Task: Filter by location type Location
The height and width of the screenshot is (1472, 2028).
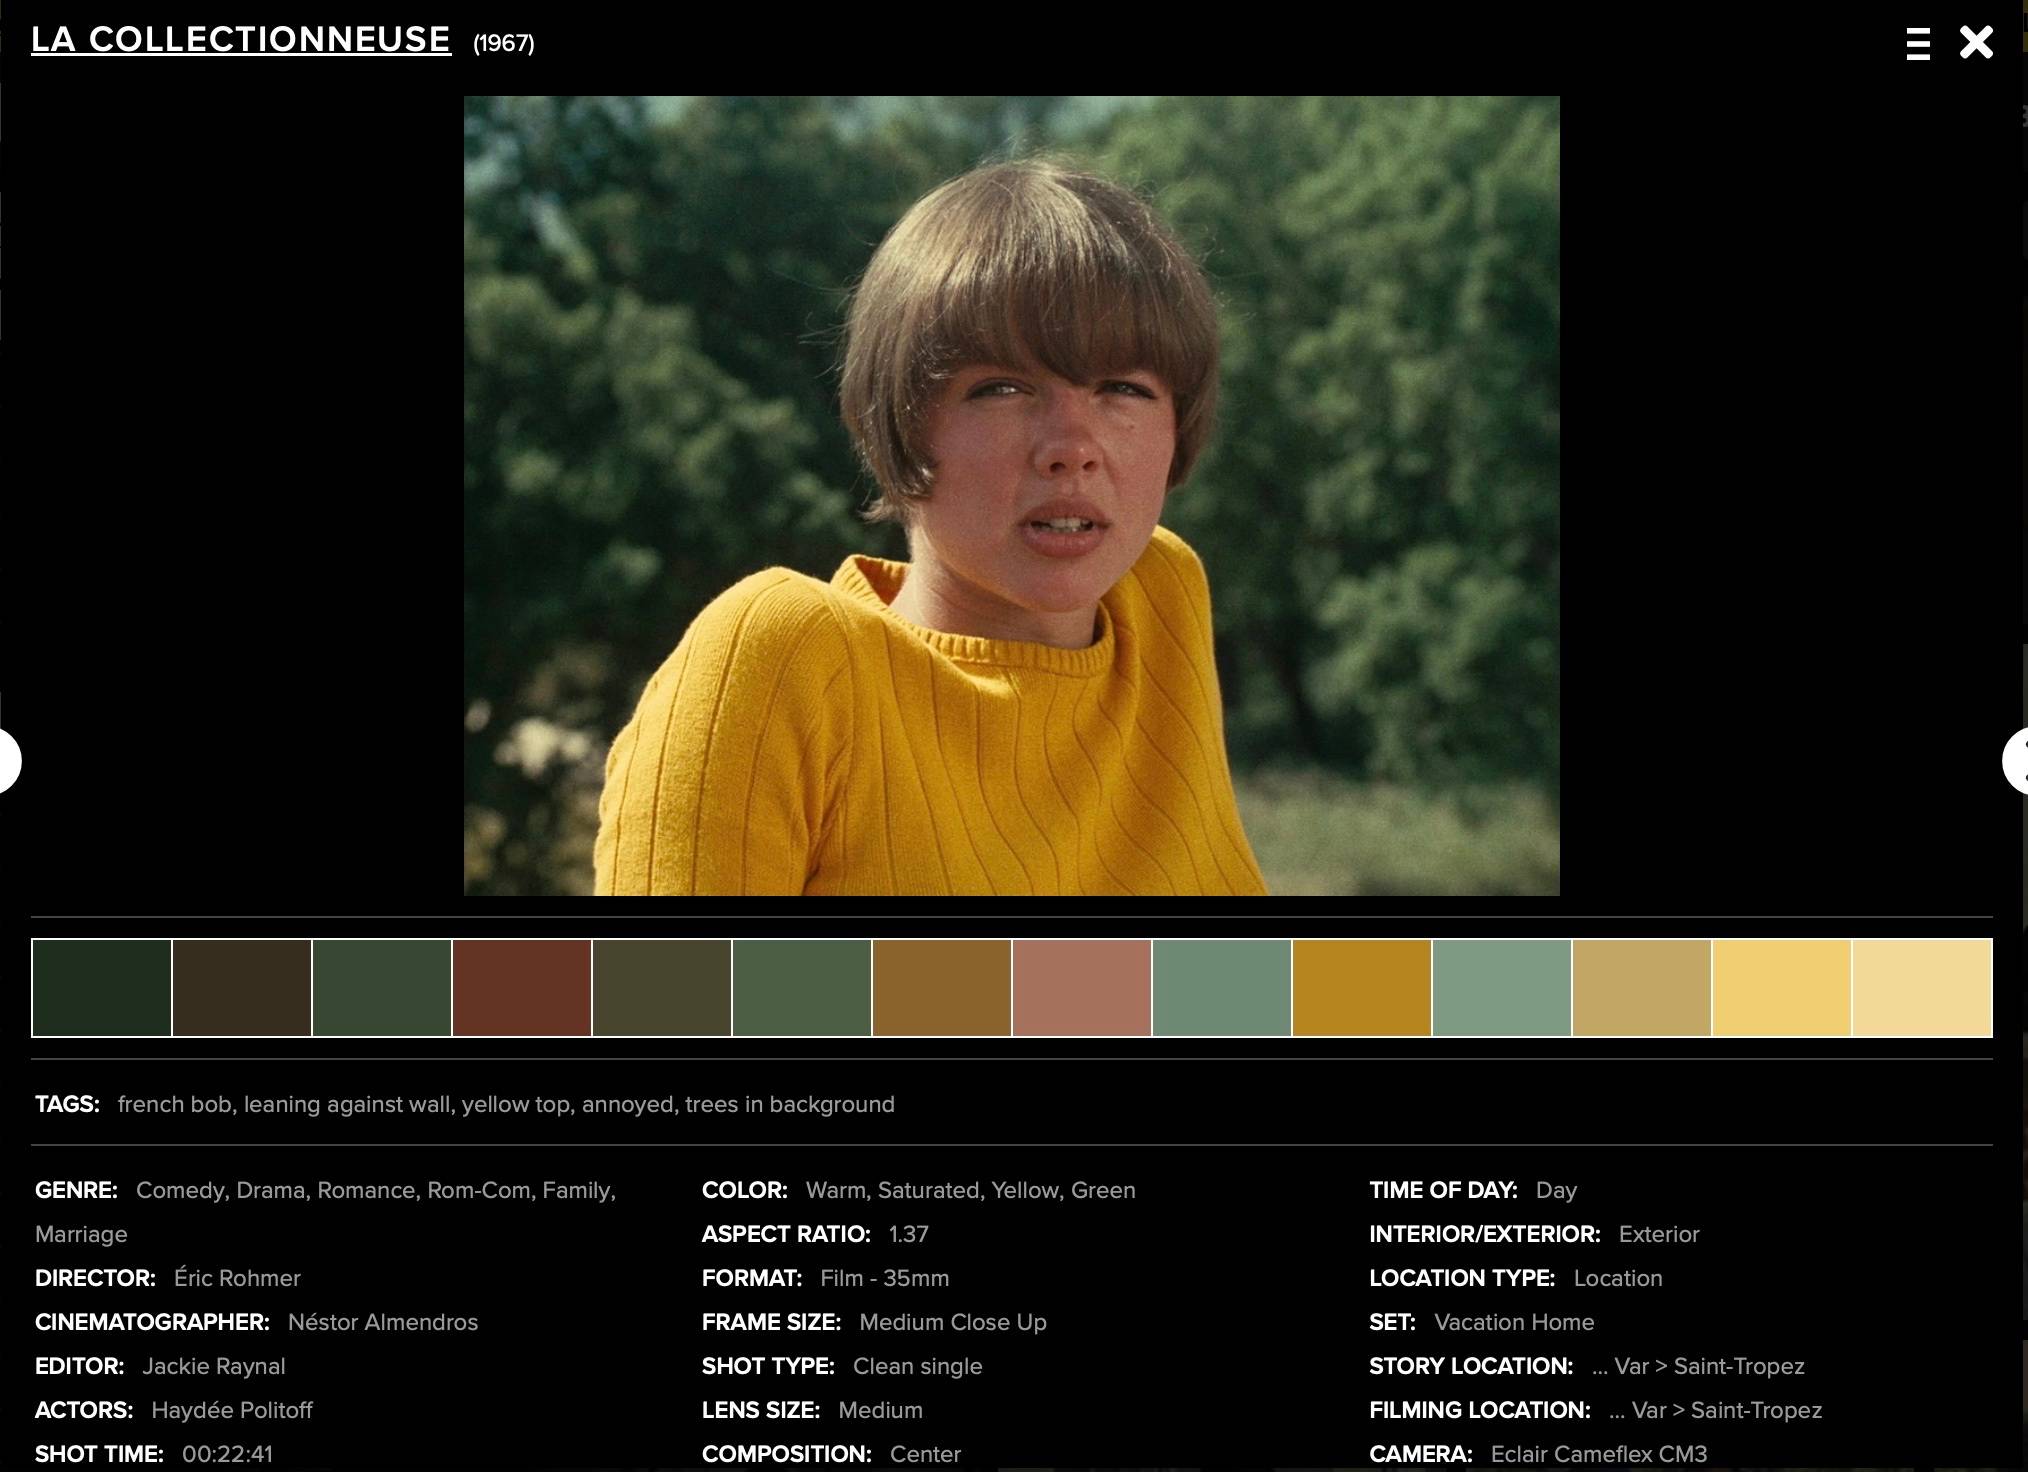Action: point(1618,1278)
